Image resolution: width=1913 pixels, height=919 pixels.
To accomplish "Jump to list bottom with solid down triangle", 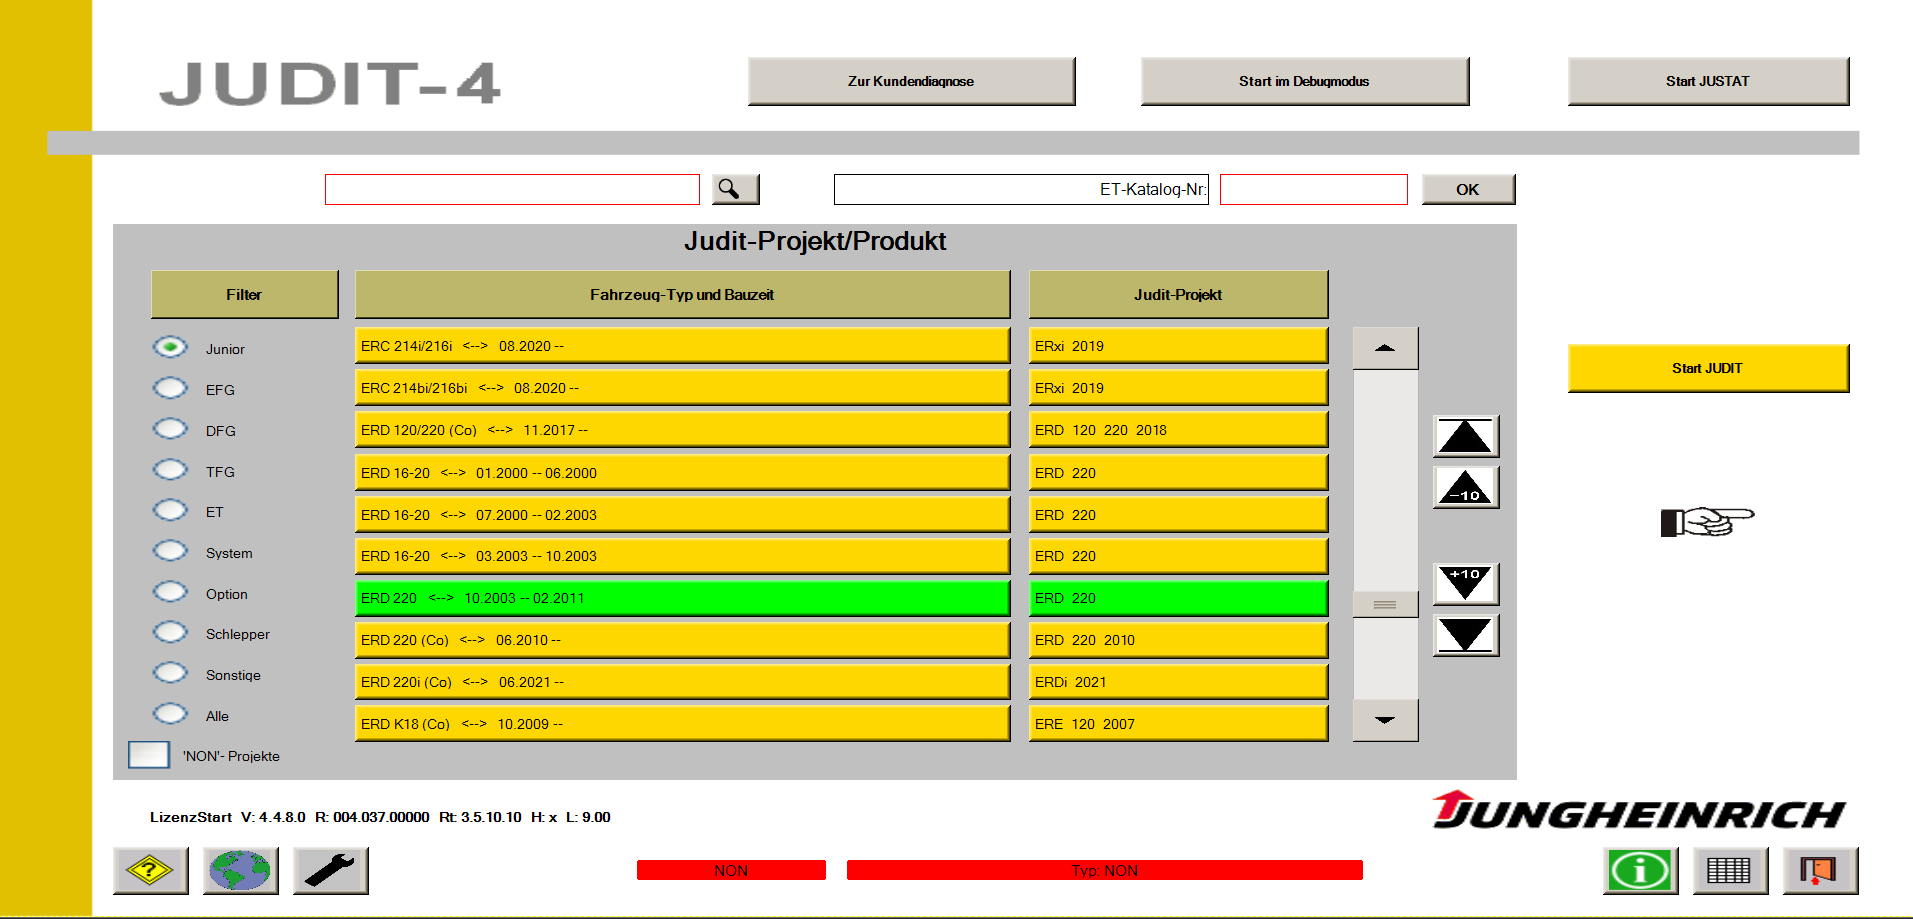I will (1465, 635).
